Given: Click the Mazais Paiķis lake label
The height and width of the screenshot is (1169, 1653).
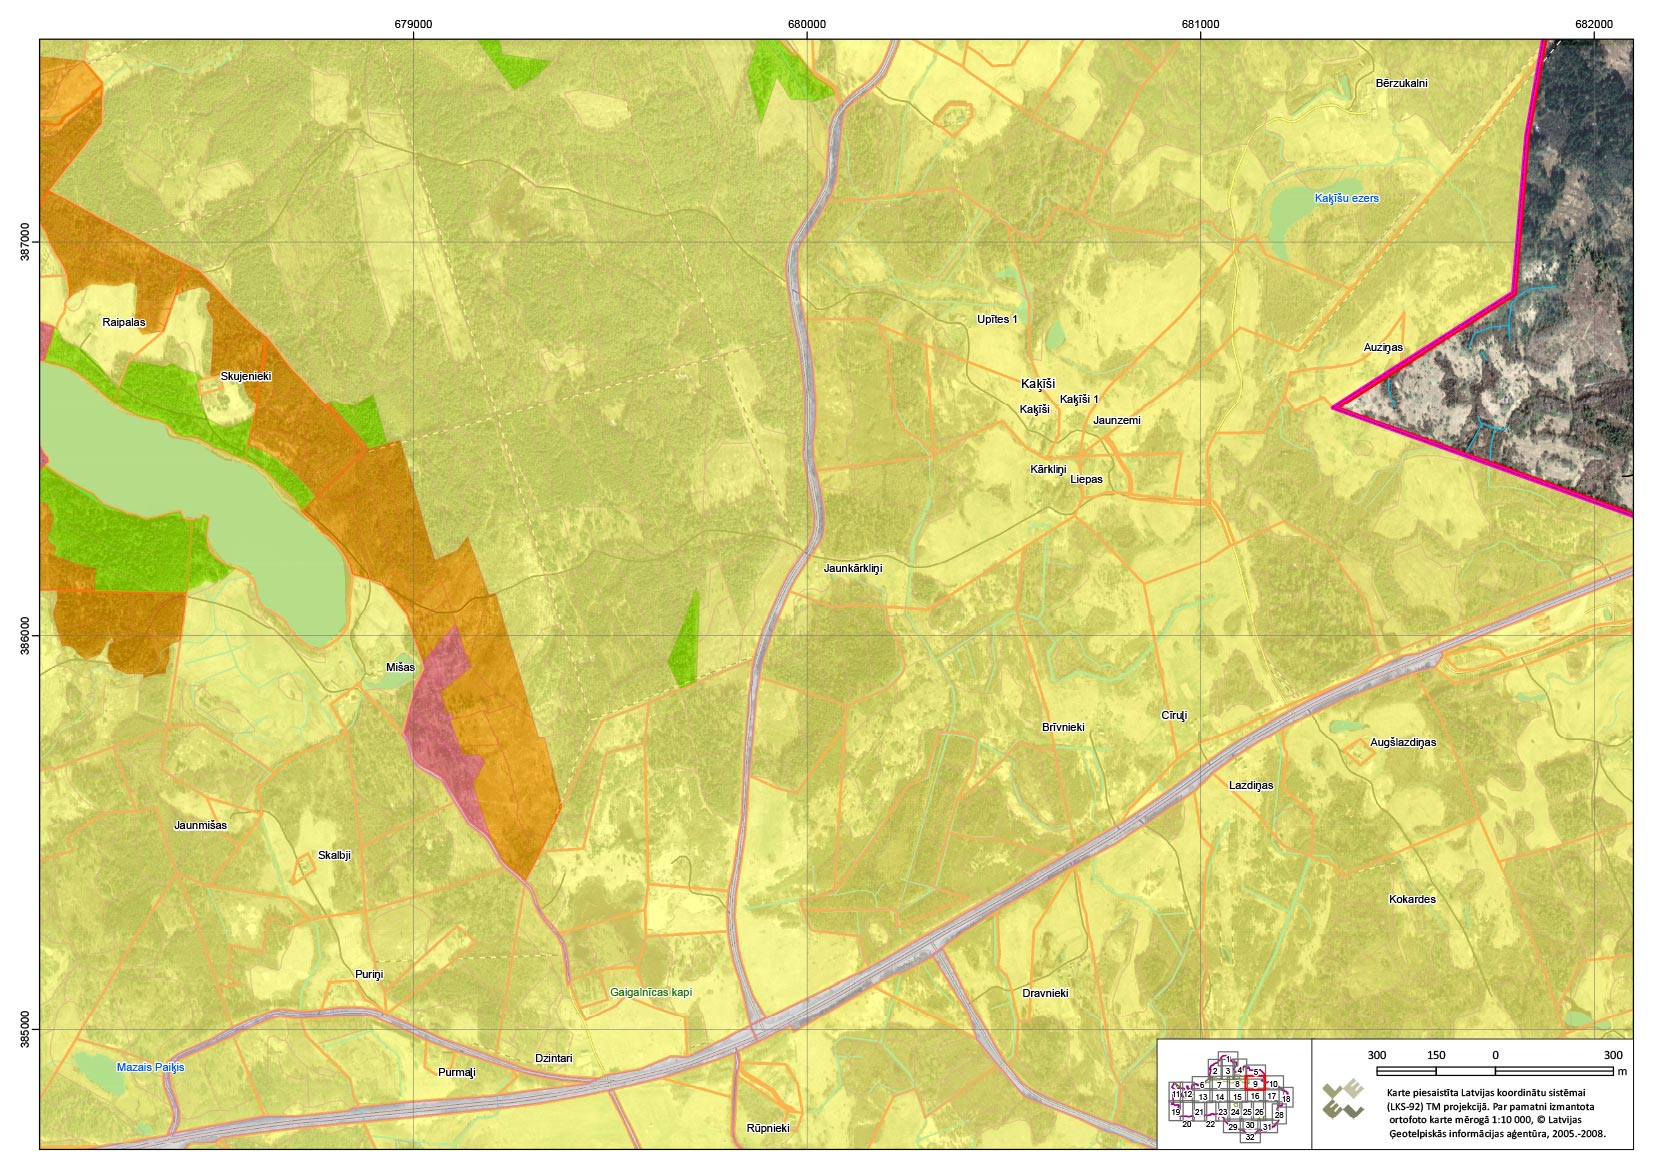Looking at the screenshot, I should click(x=150, y=1067).
